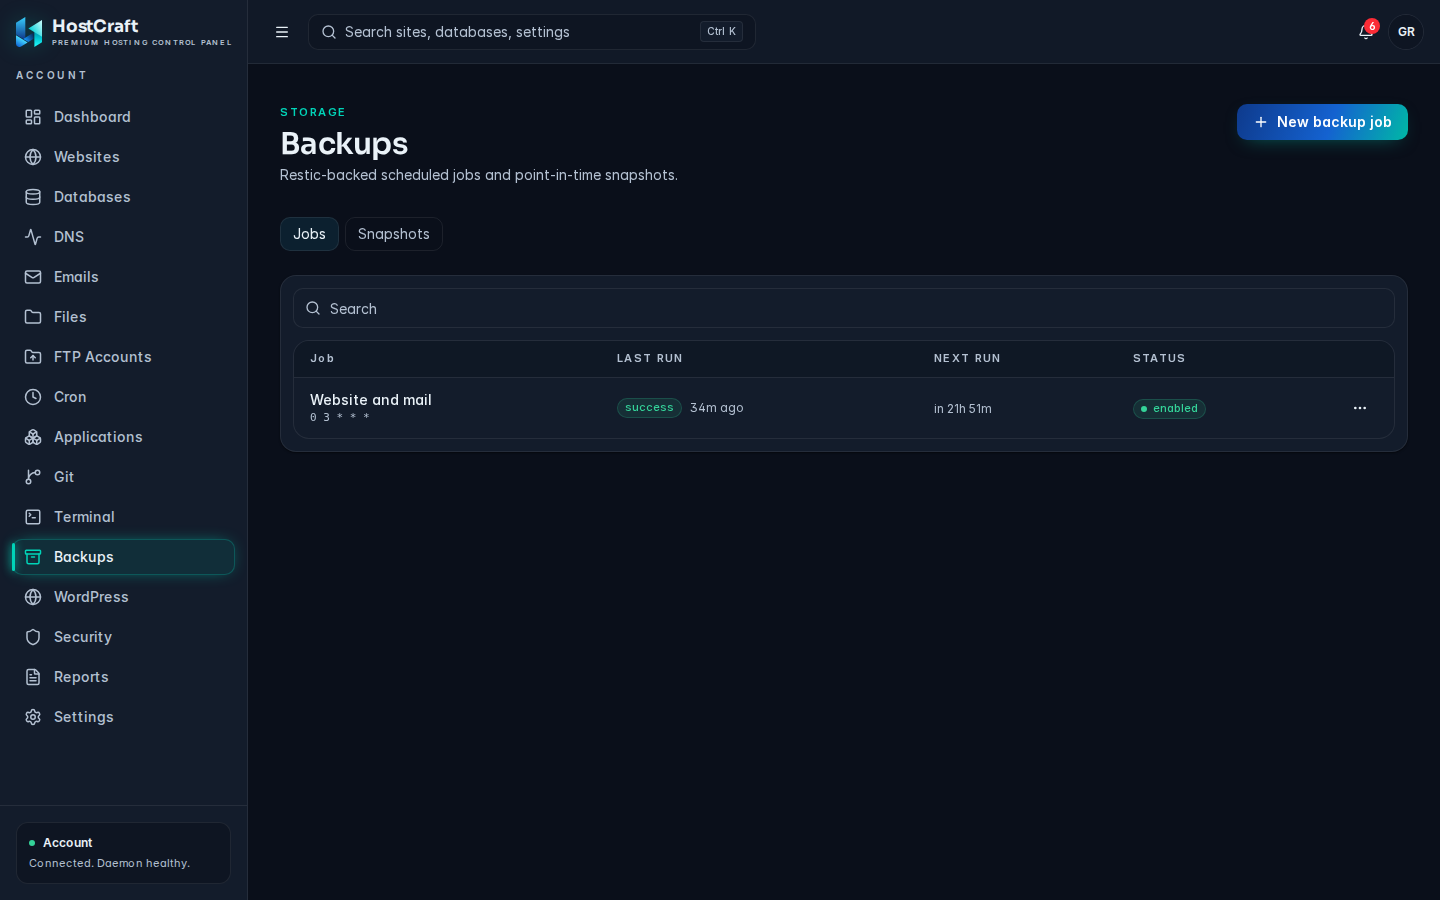Open Security from the sidebar

click(124, 637)
